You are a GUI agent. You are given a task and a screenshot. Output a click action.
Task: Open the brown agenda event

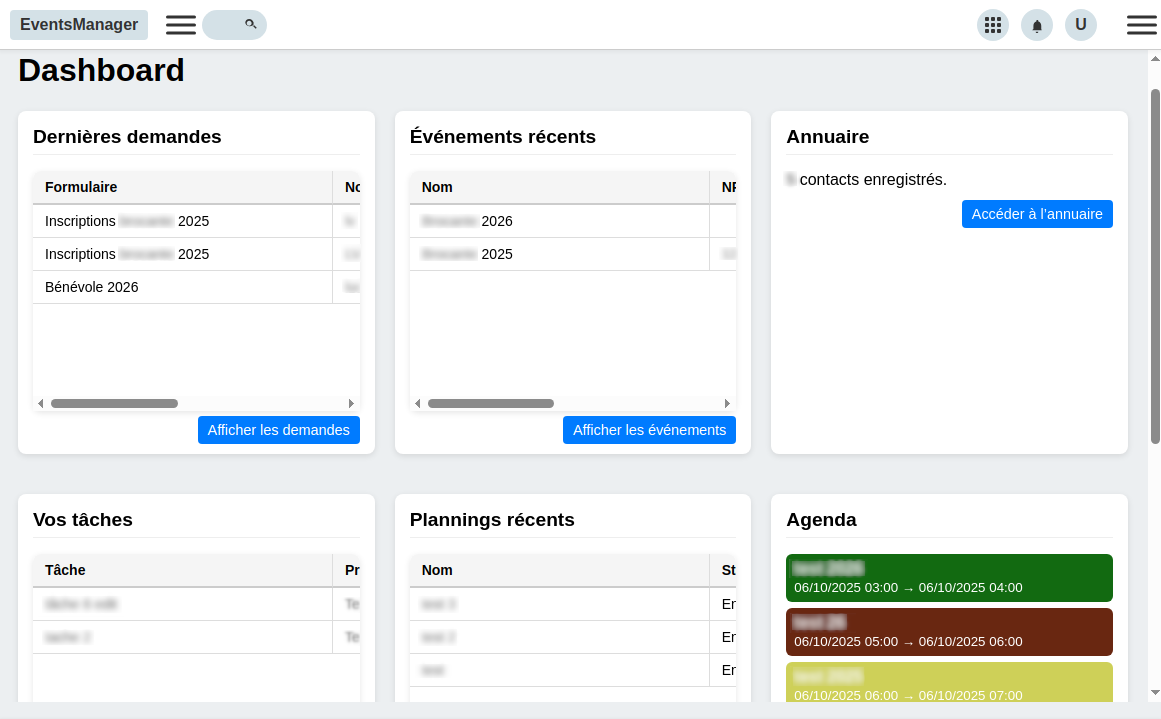[948, 632]
